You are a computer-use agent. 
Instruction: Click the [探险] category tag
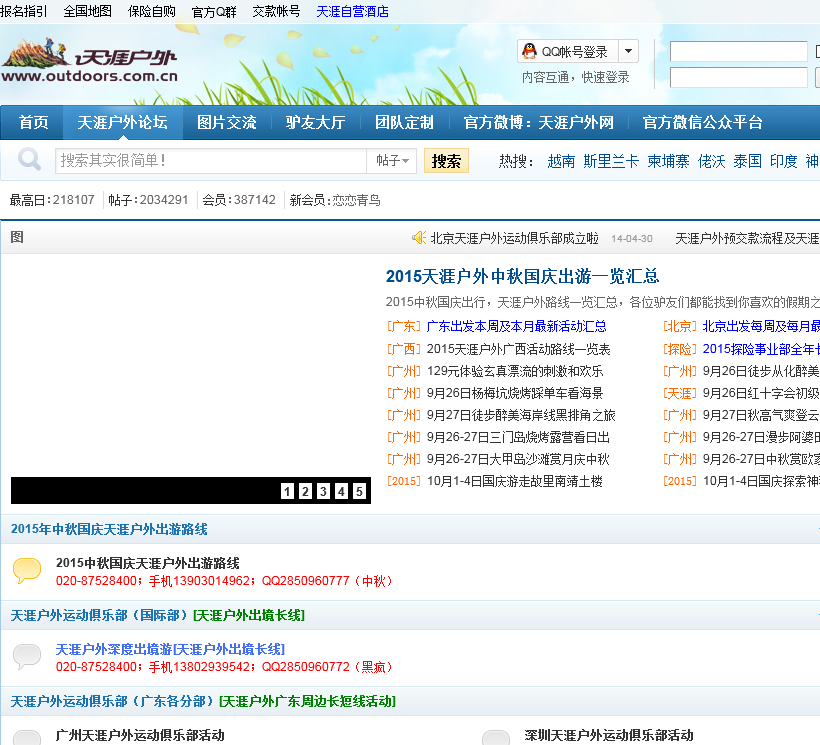coord(680,349)
